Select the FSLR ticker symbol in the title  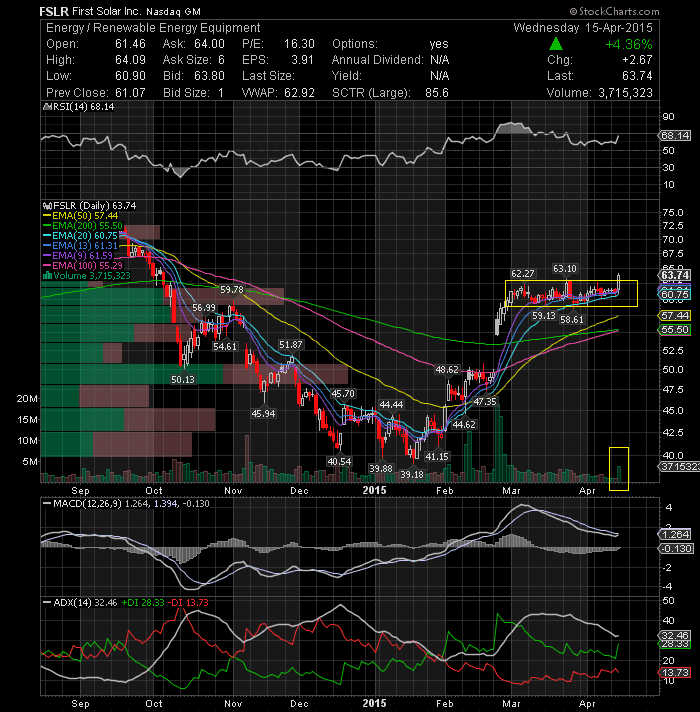pyautogui.click(x=53, y=11)
